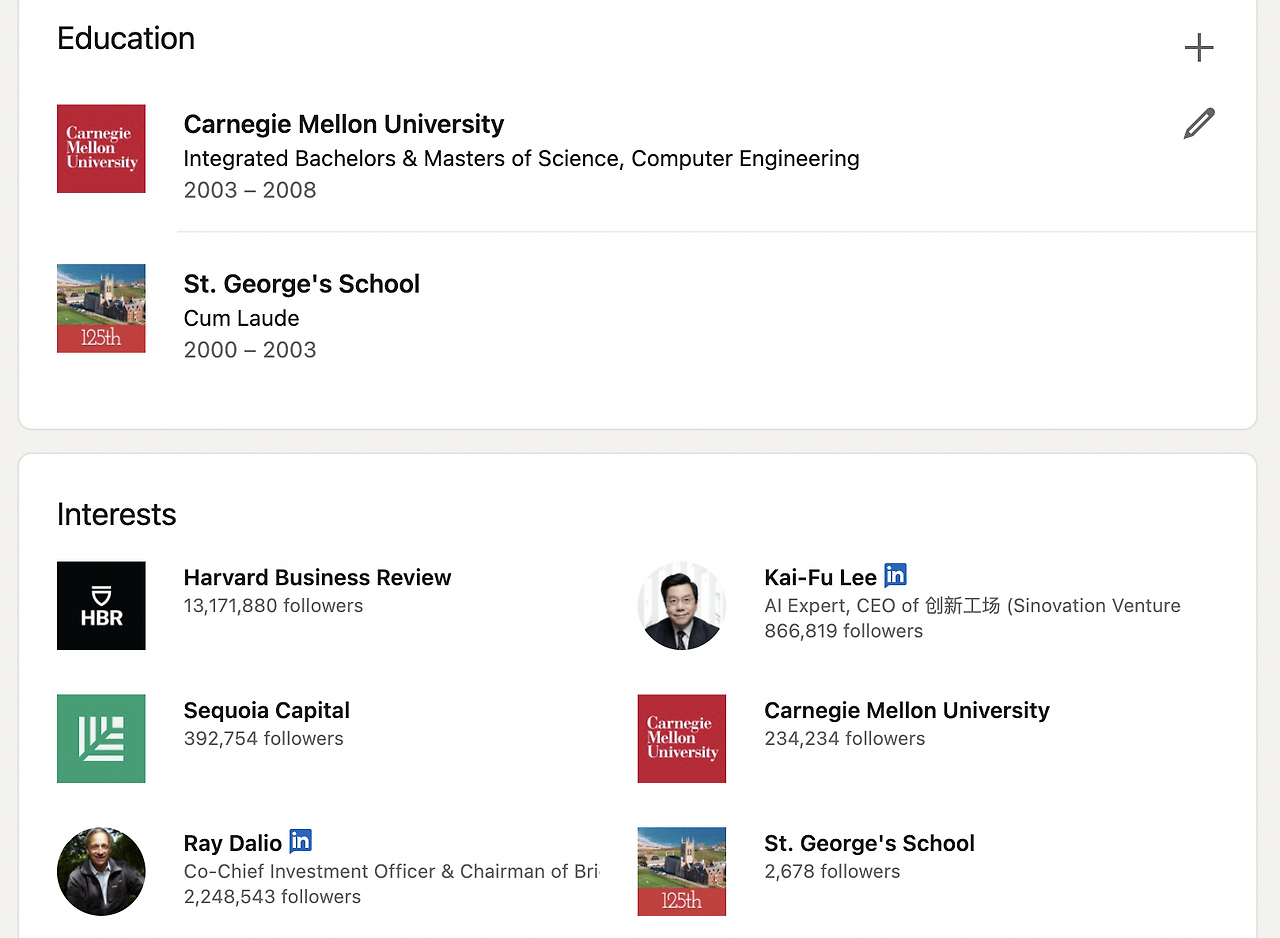Viewport: 1280px width, 938px height.
Task: Click the LinkedIn badge beside Ray Dalio
Action: pyautogui.click(x=300, y=842)
